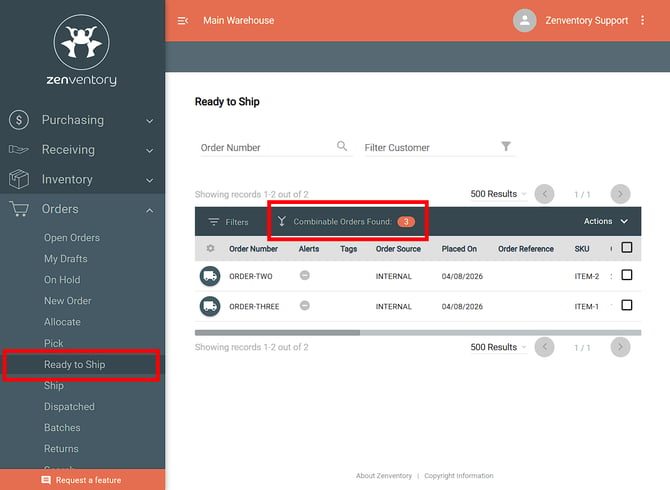Open My Drafts in sidebar
Screen dimensions: 670x490
click(65, 259)
